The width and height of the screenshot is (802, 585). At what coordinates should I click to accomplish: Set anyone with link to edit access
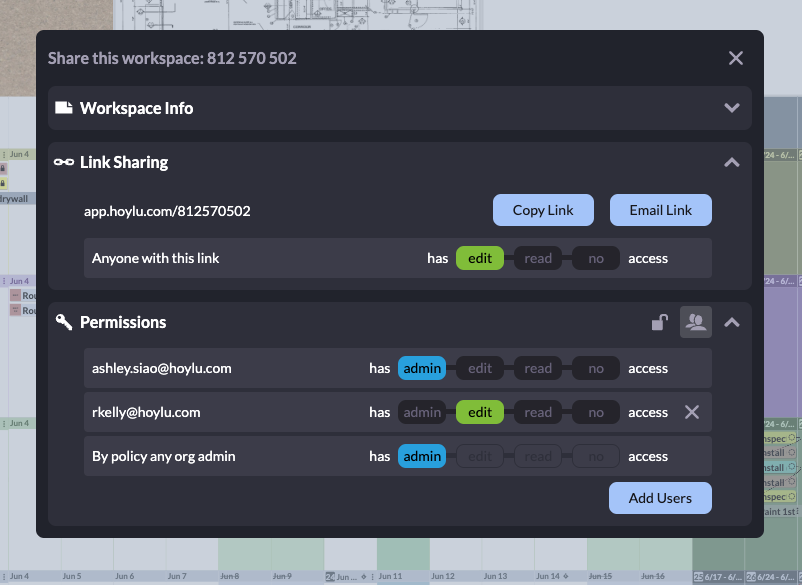click(x=480, y=258)
